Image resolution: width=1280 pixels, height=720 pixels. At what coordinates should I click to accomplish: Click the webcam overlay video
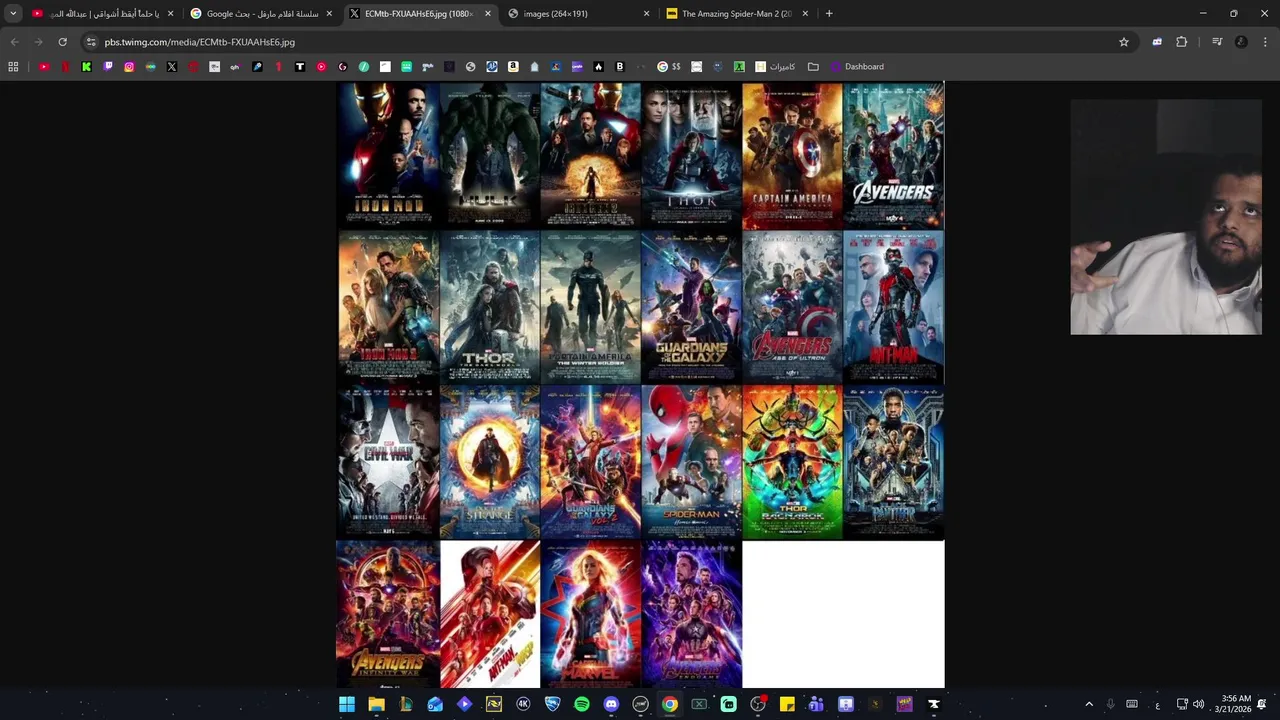(1166, 217)
